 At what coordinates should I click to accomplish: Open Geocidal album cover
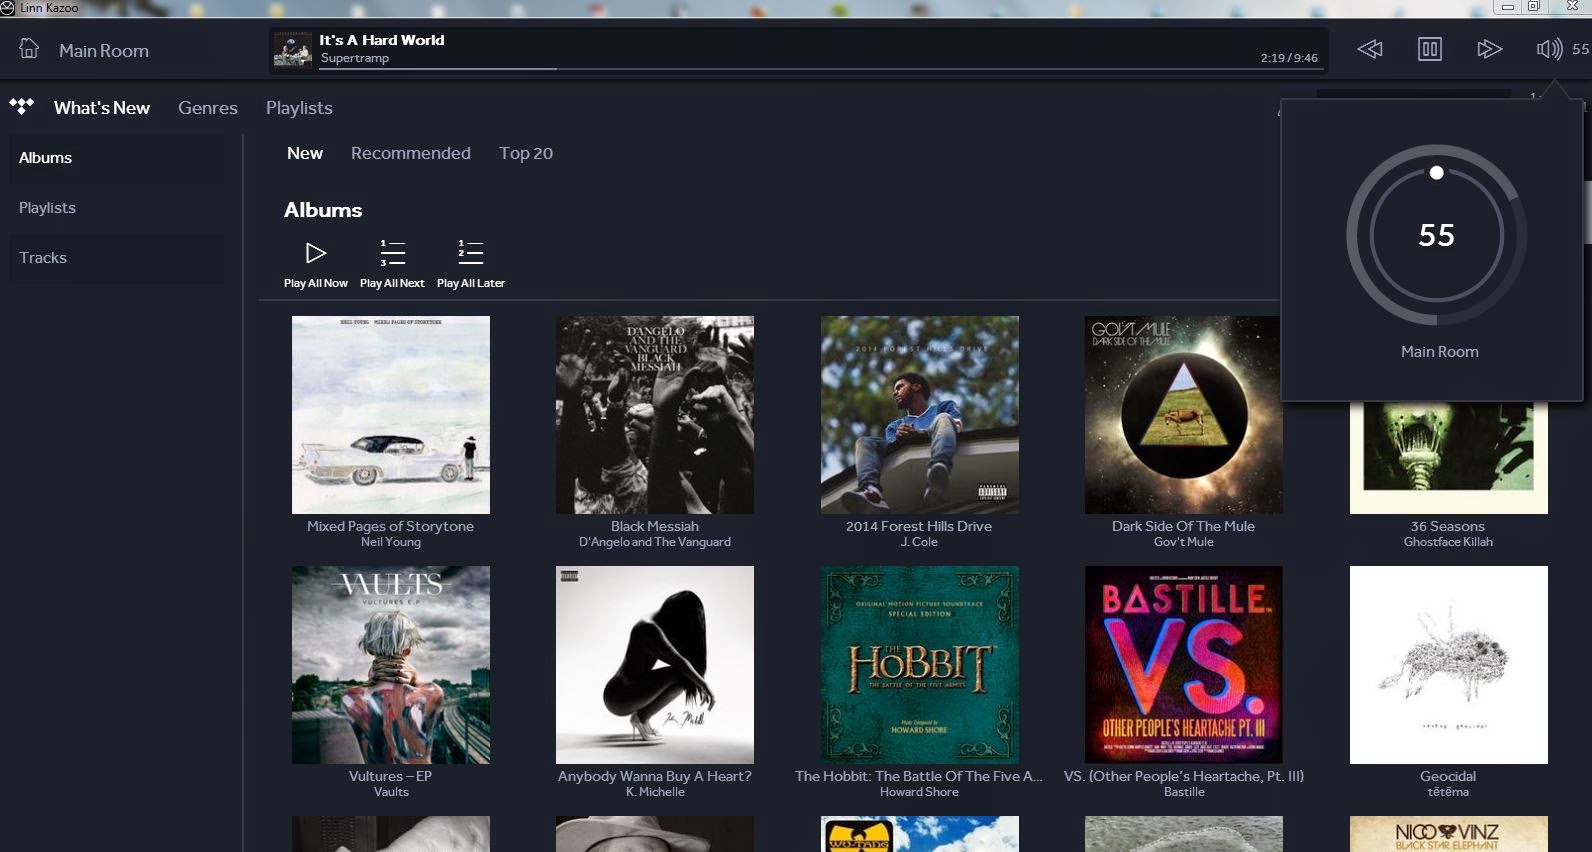point(1449,665)
